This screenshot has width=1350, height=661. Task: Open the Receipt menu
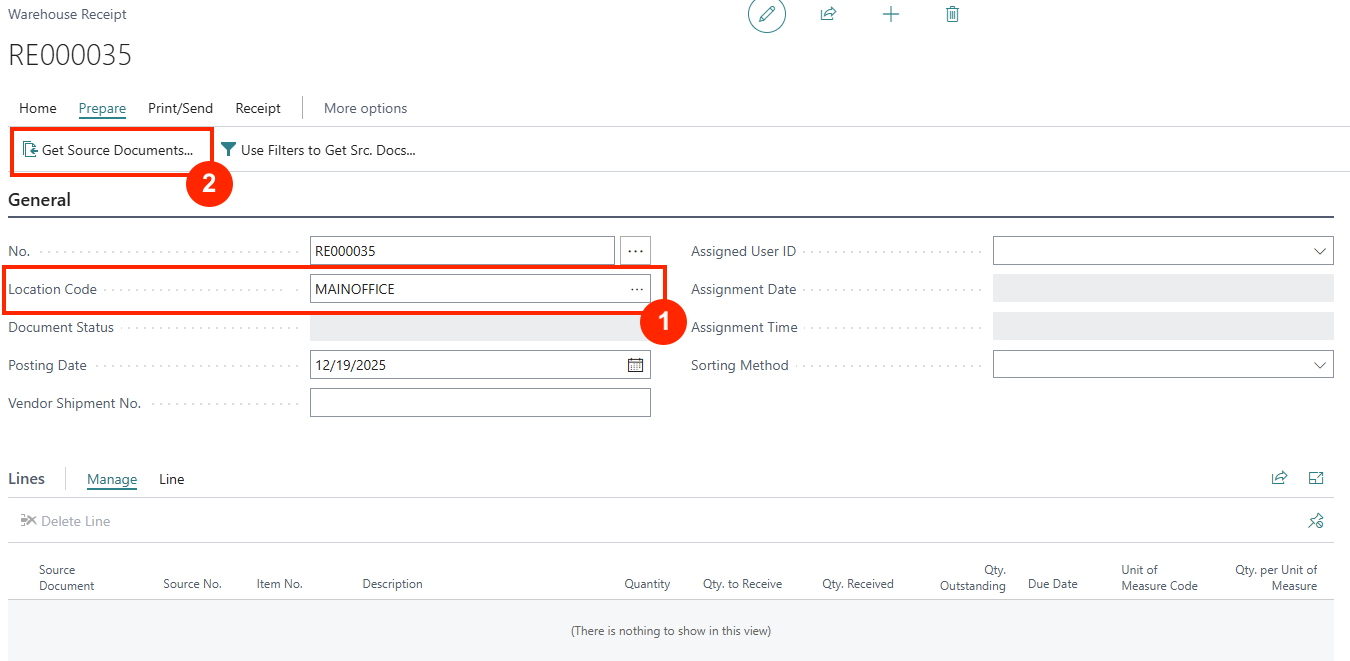coord(258,108)
